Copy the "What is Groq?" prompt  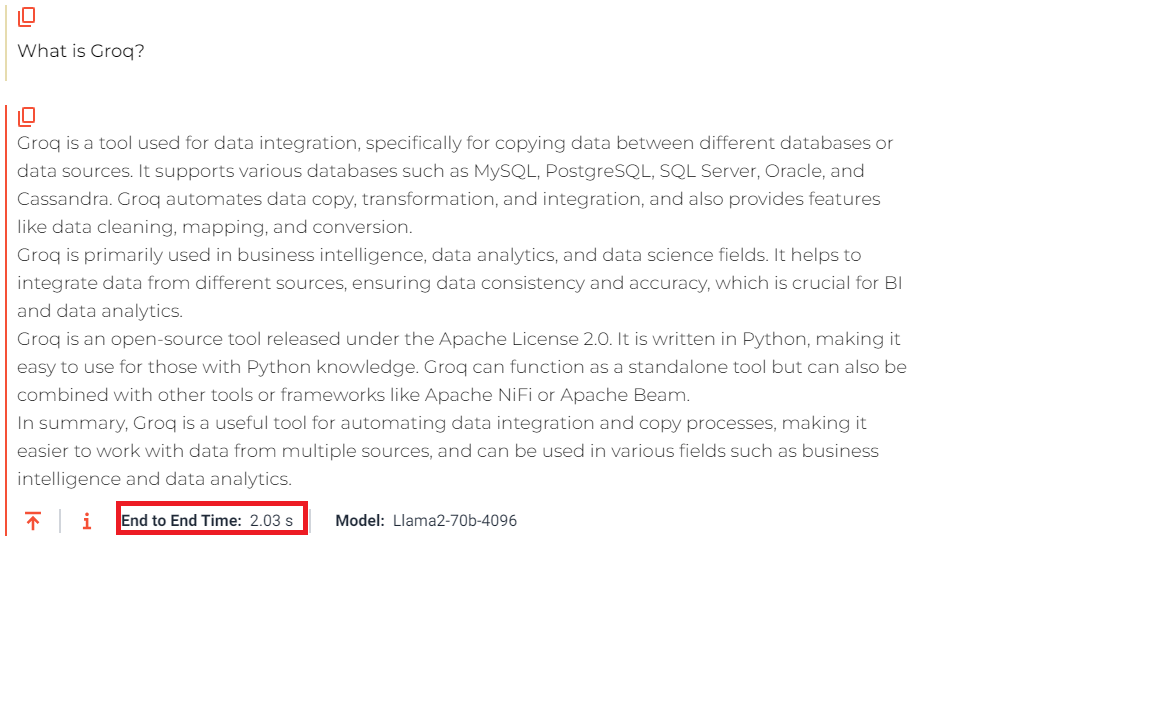click(26, 17)
